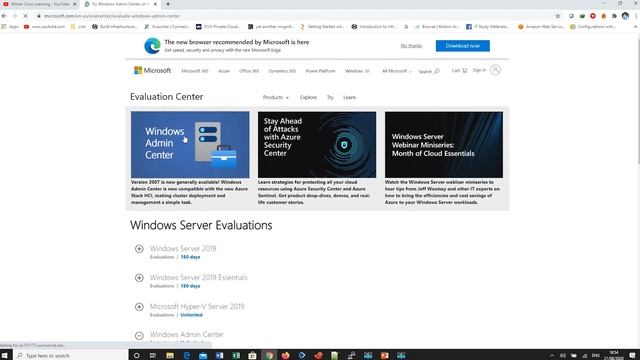
Task: Bookmark this page with the star icon
Action: click(x=558, y=16)
